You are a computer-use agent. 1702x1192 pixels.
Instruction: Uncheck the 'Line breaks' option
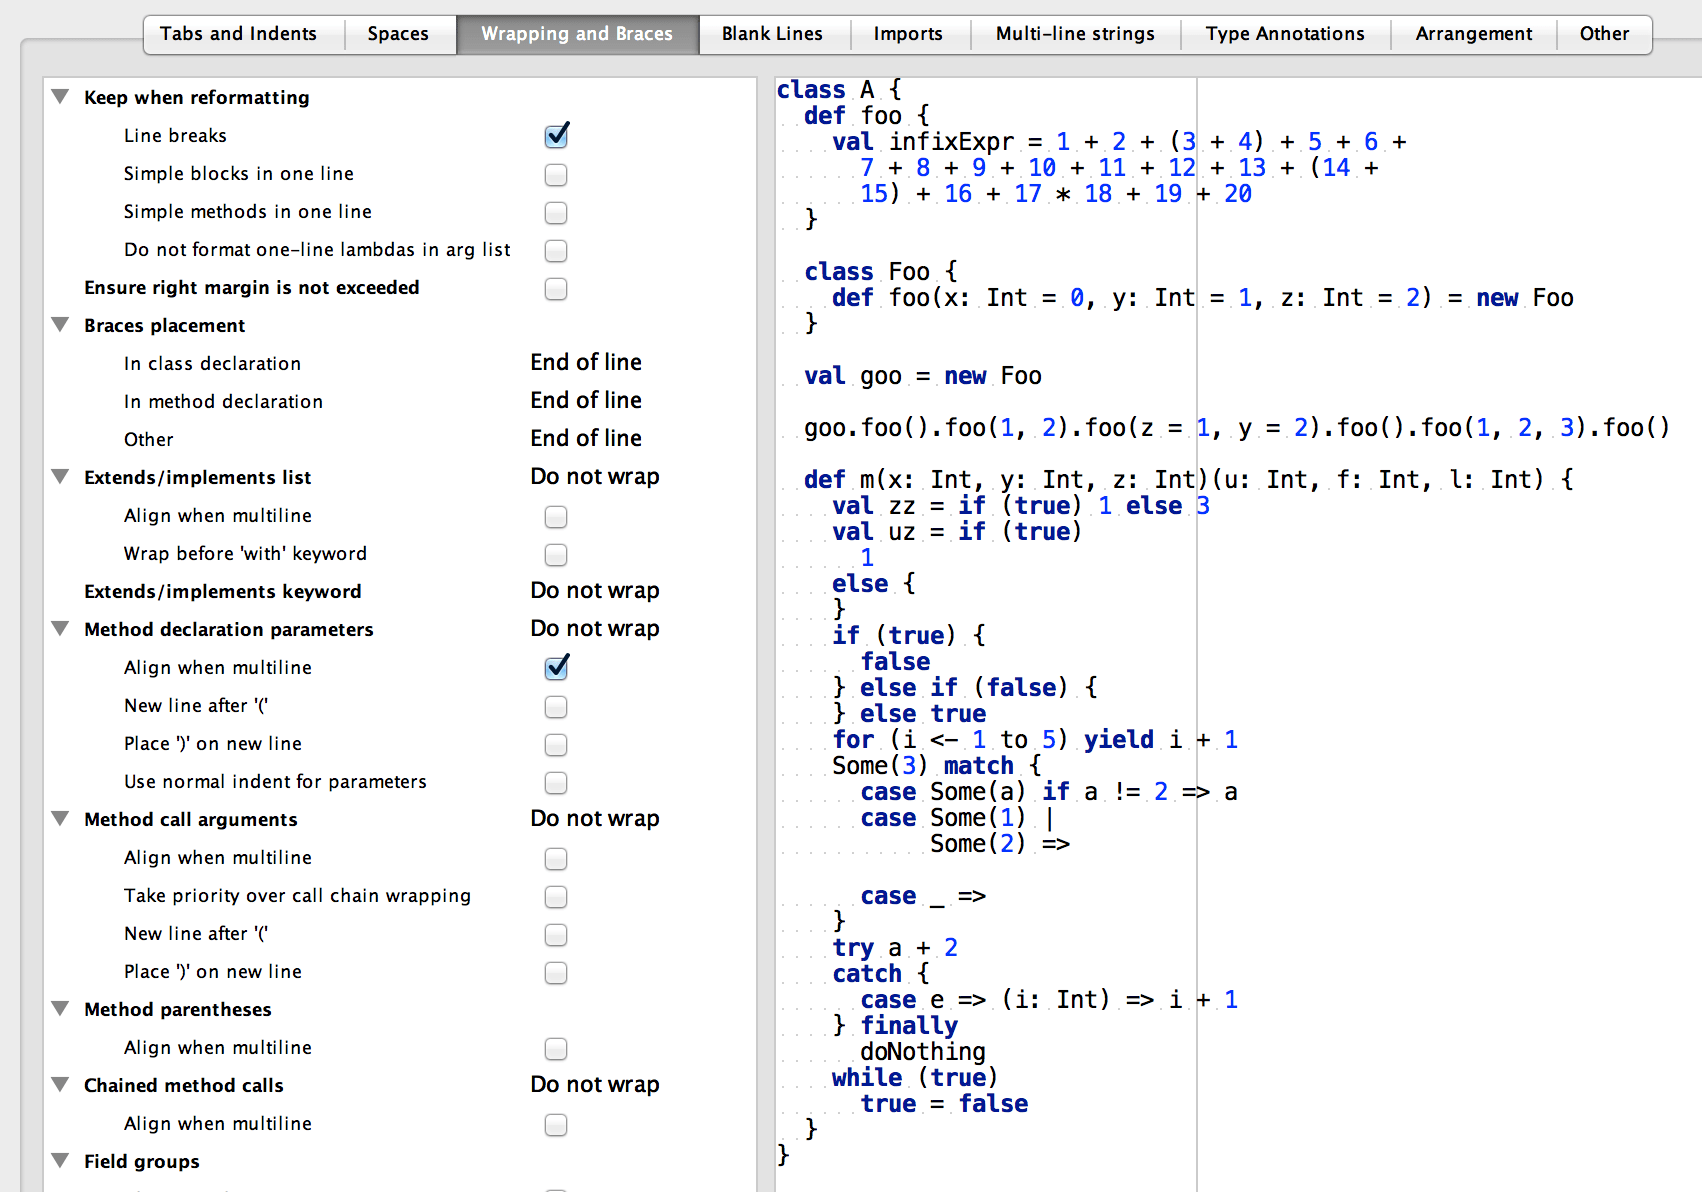coord(556,135)
